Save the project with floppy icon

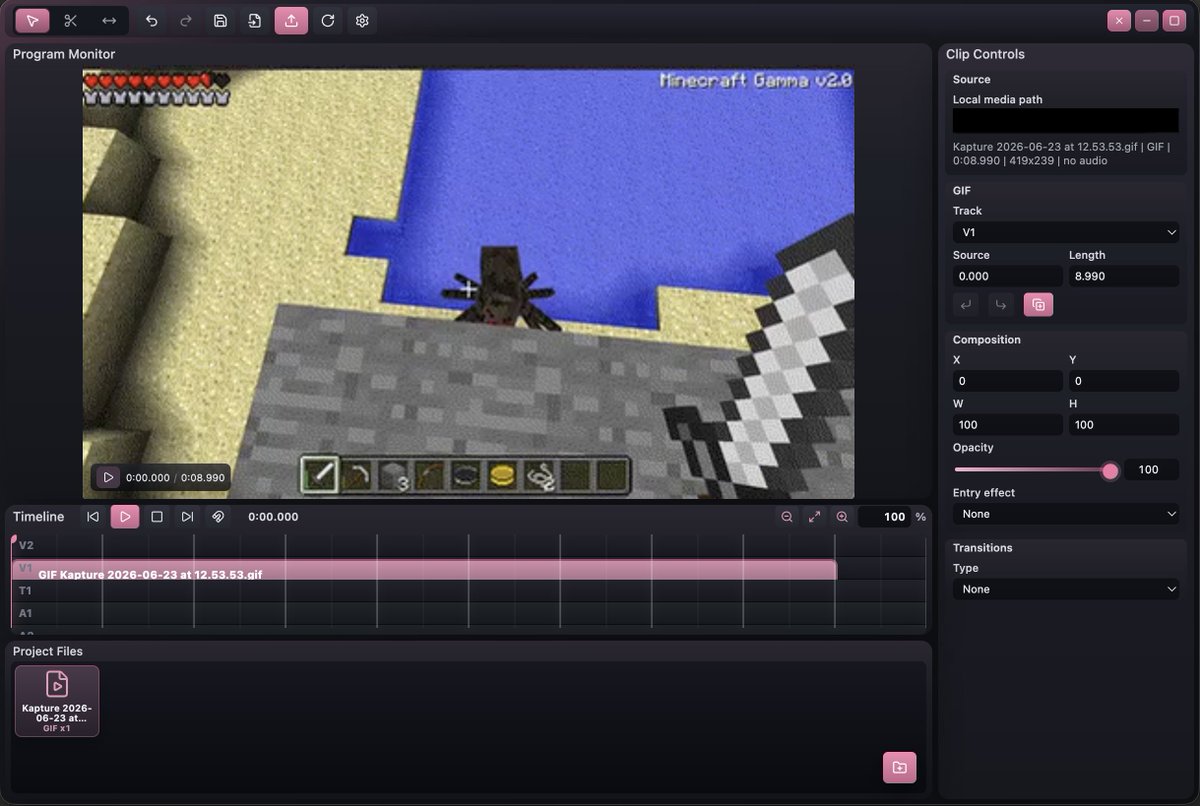(221, 20)
